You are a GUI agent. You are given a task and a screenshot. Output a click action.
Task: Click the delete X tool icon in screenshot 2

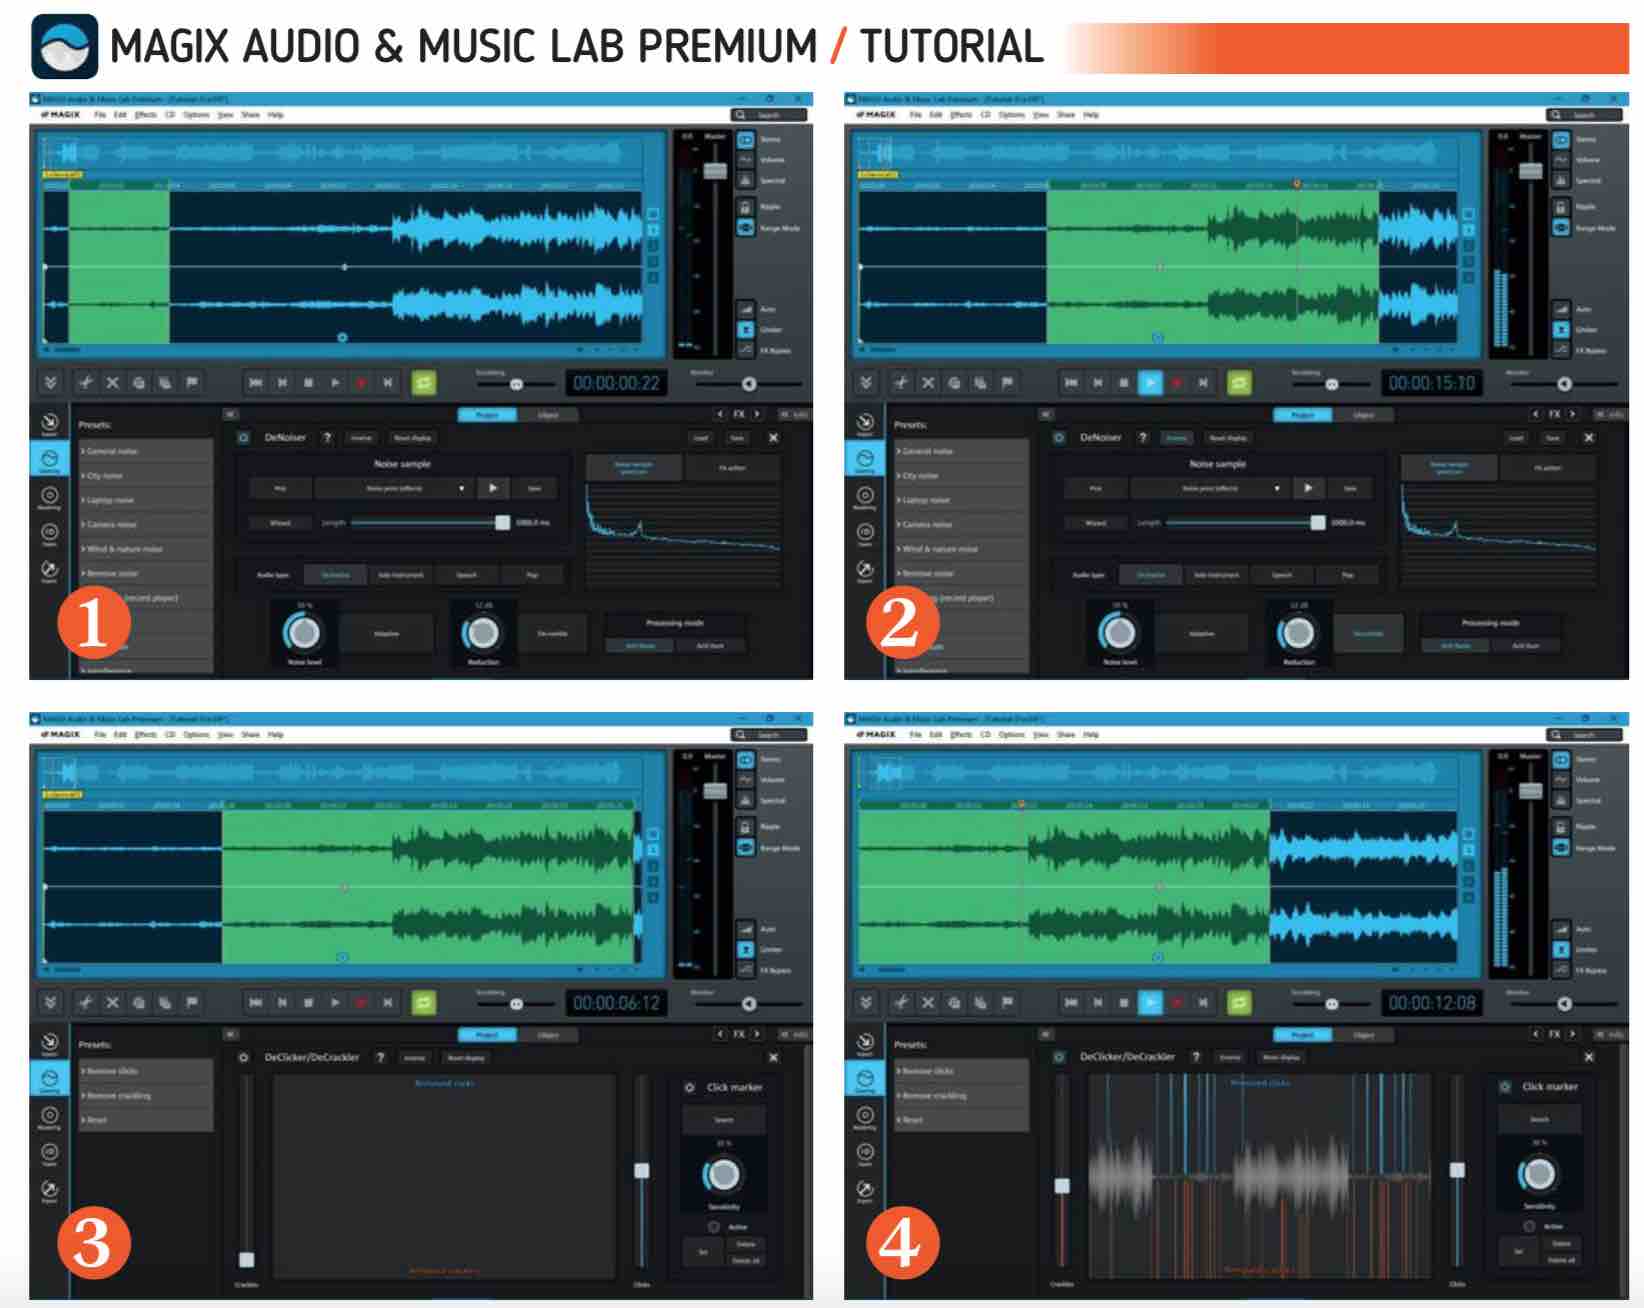[928, 383]
